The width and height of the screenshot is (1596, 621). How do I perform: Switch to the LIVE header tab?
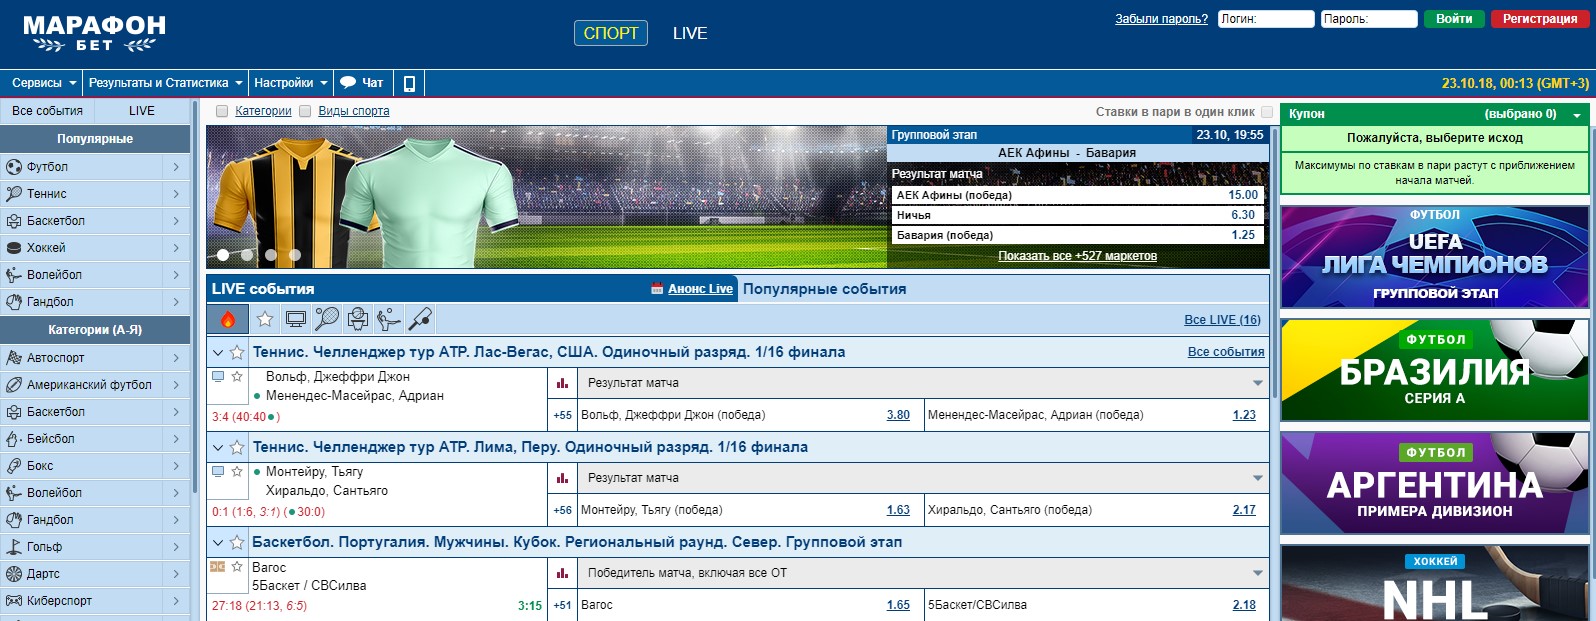pyautogui.click(x=690, y=33)
